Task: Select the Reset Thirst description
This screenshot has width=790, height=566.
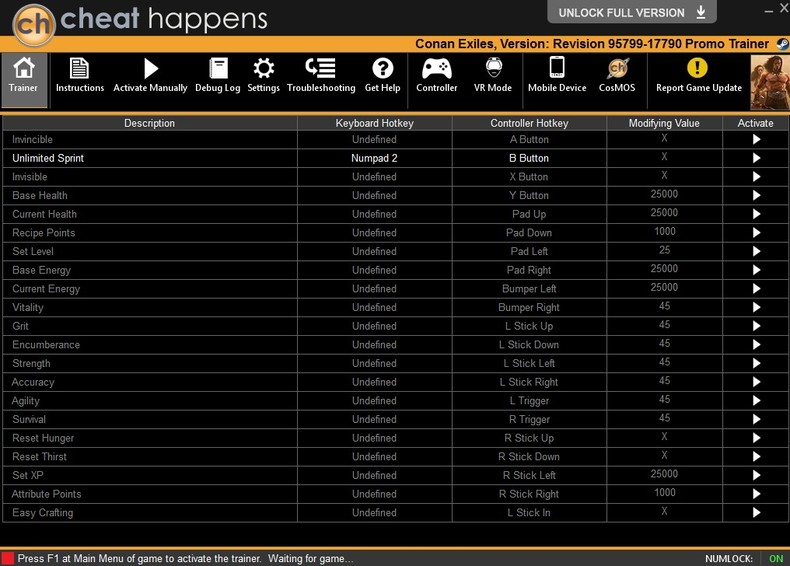Action: tap(39, 457)
